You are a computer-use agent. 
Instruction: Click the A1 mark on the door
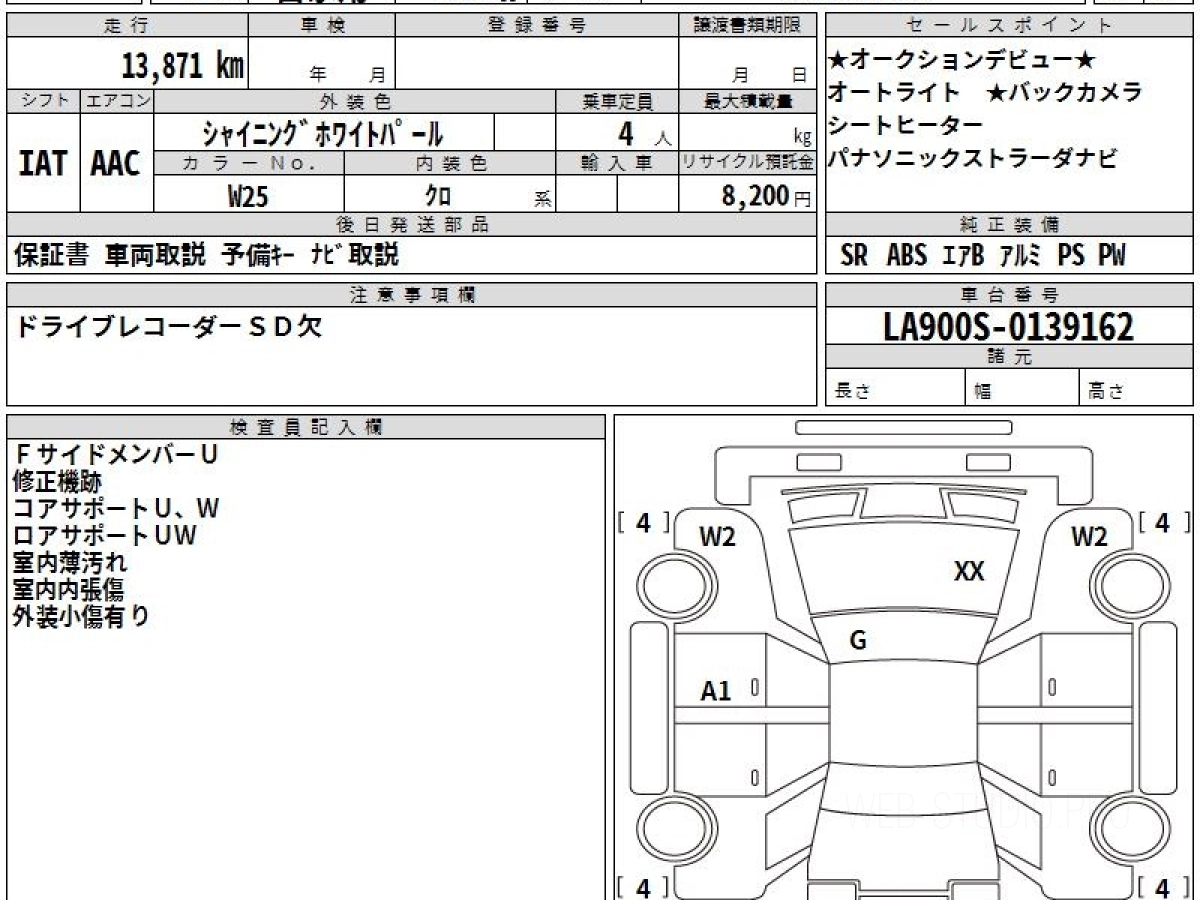[716, 690]
